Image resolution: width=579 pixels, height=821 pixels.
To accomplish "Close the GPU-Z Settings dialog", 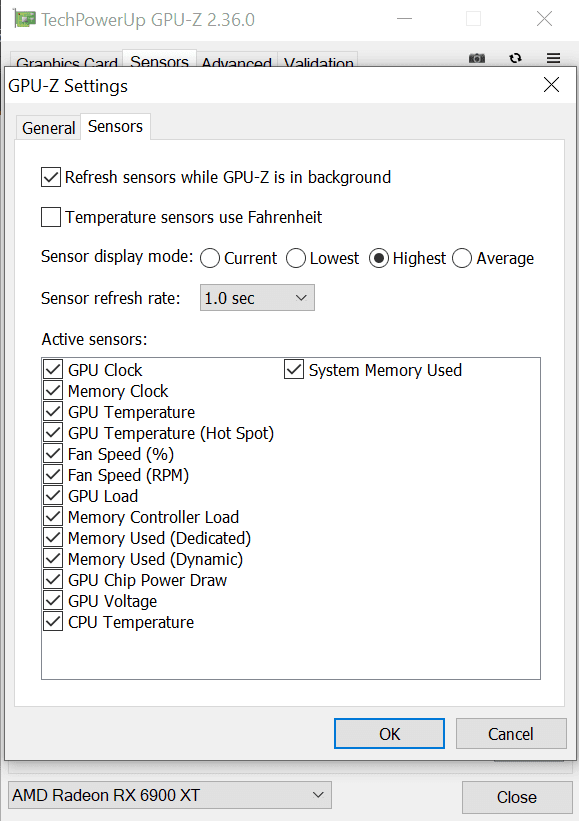I will 551,85.
